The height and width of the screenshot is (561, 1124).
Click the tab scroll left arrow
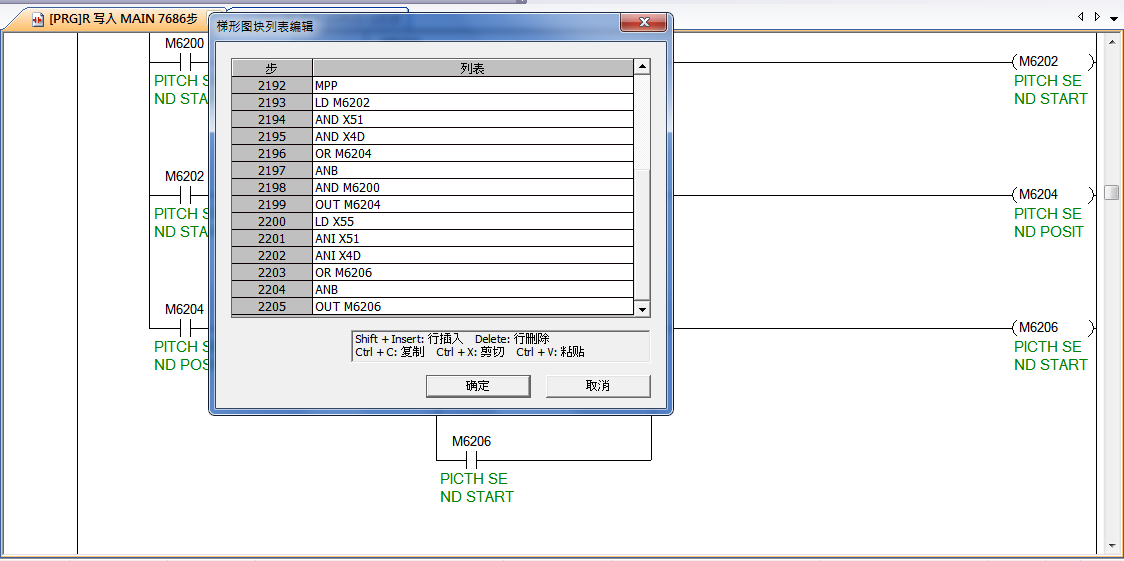1081,17
